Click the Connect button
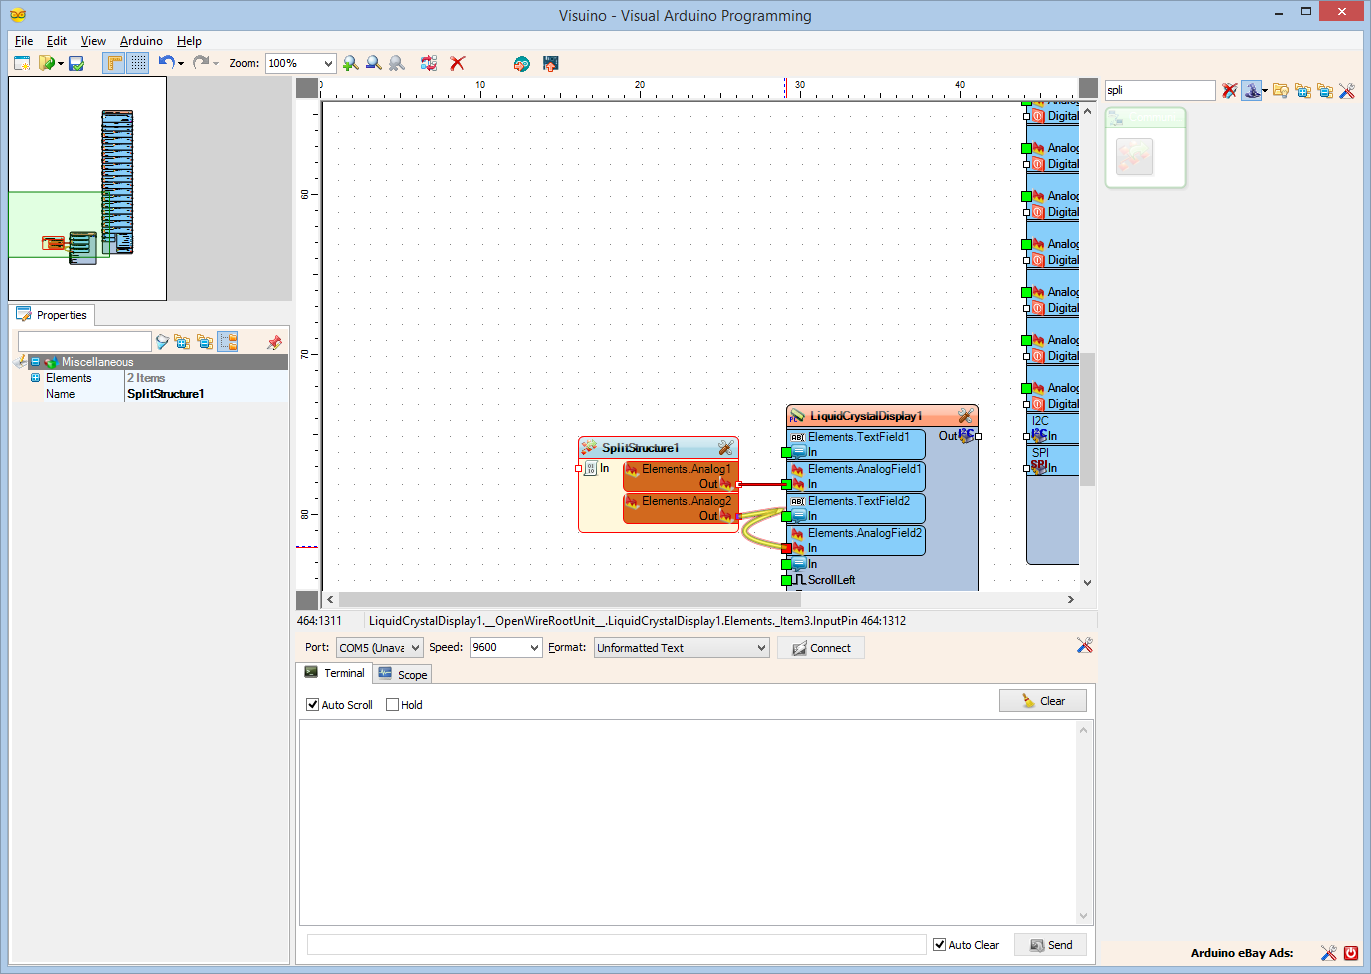1371x974 pixels. tap(821, 648)
